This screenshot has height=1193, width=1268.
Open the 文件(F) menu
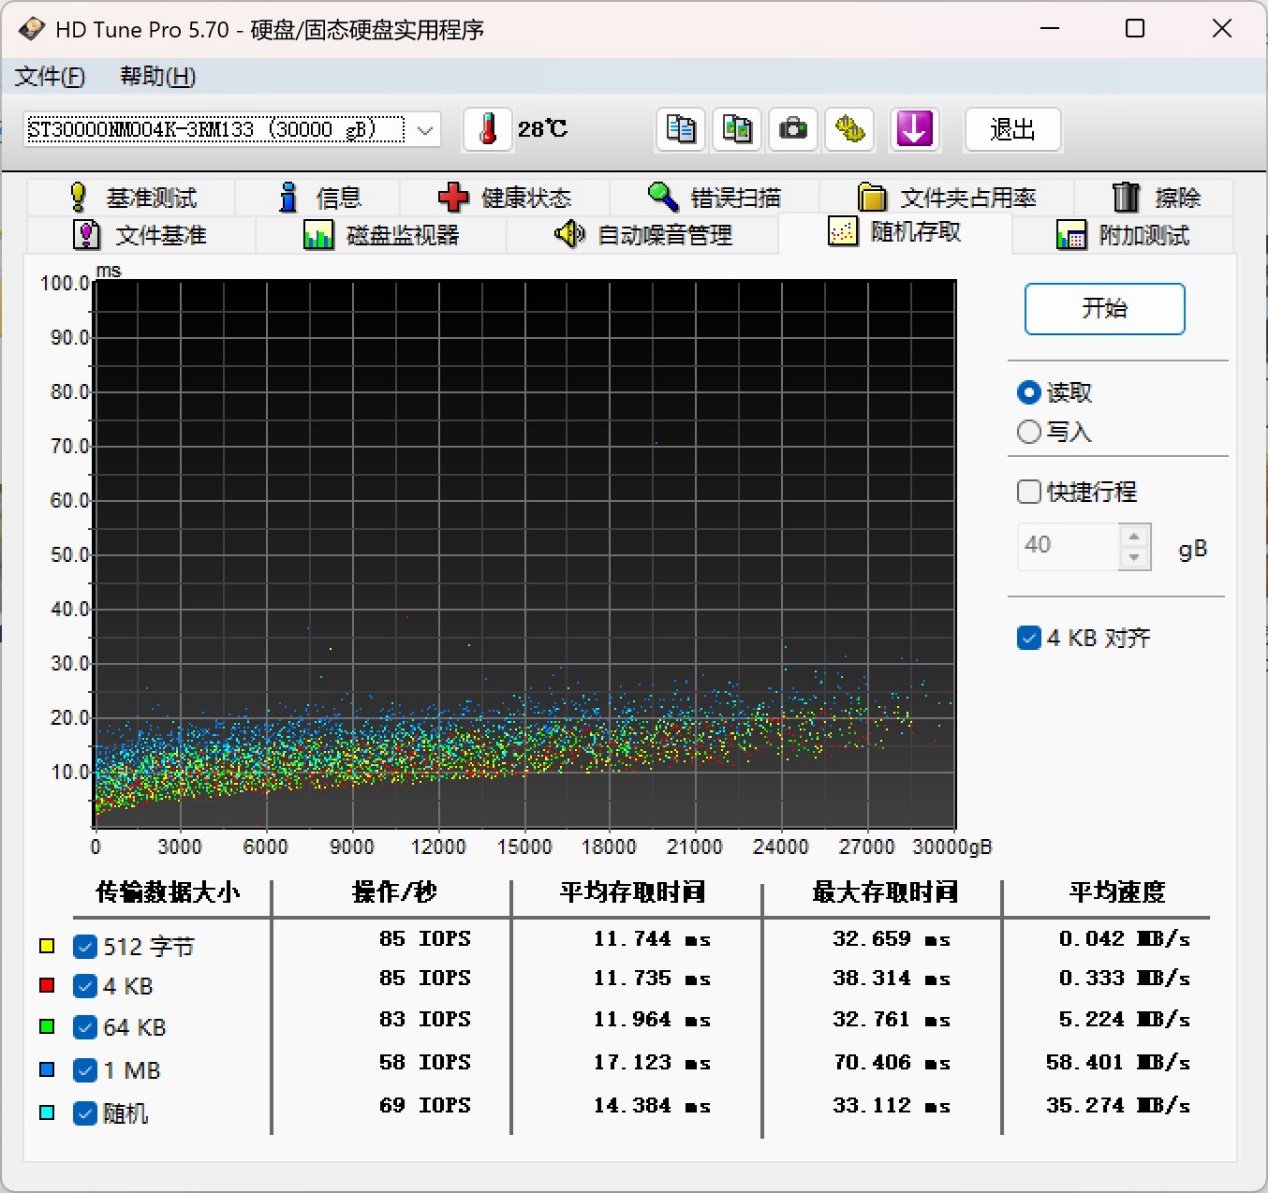click(x=50, y=76)
